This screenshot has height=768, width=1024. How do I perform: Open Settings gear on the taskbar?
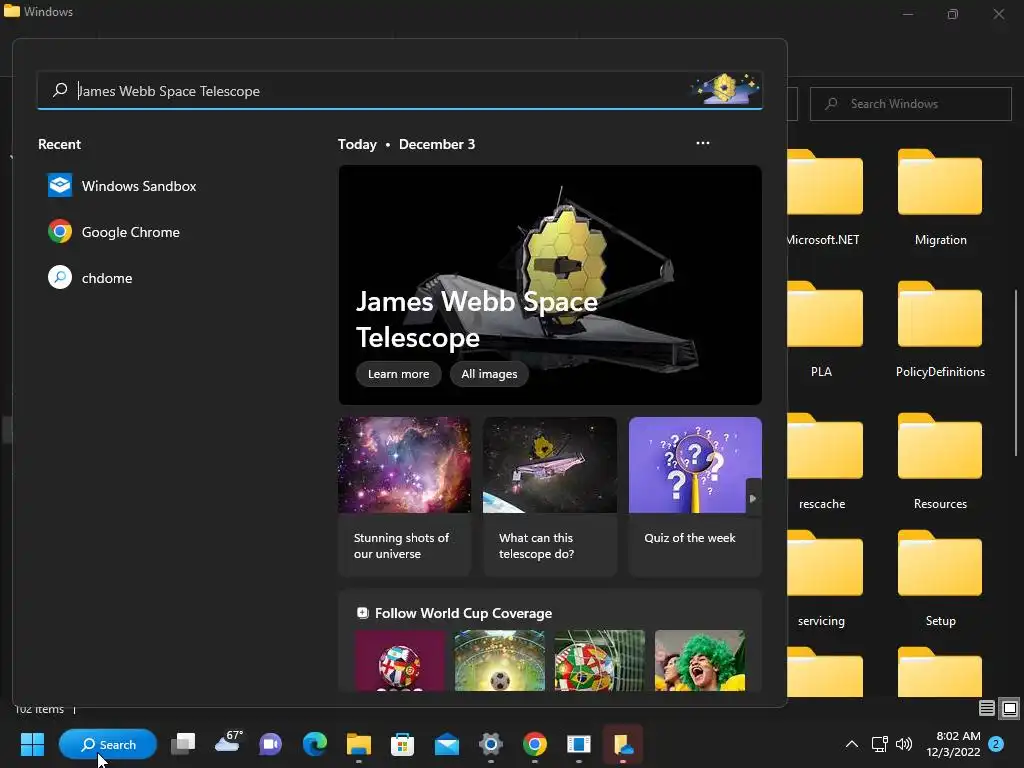(490, 744)
